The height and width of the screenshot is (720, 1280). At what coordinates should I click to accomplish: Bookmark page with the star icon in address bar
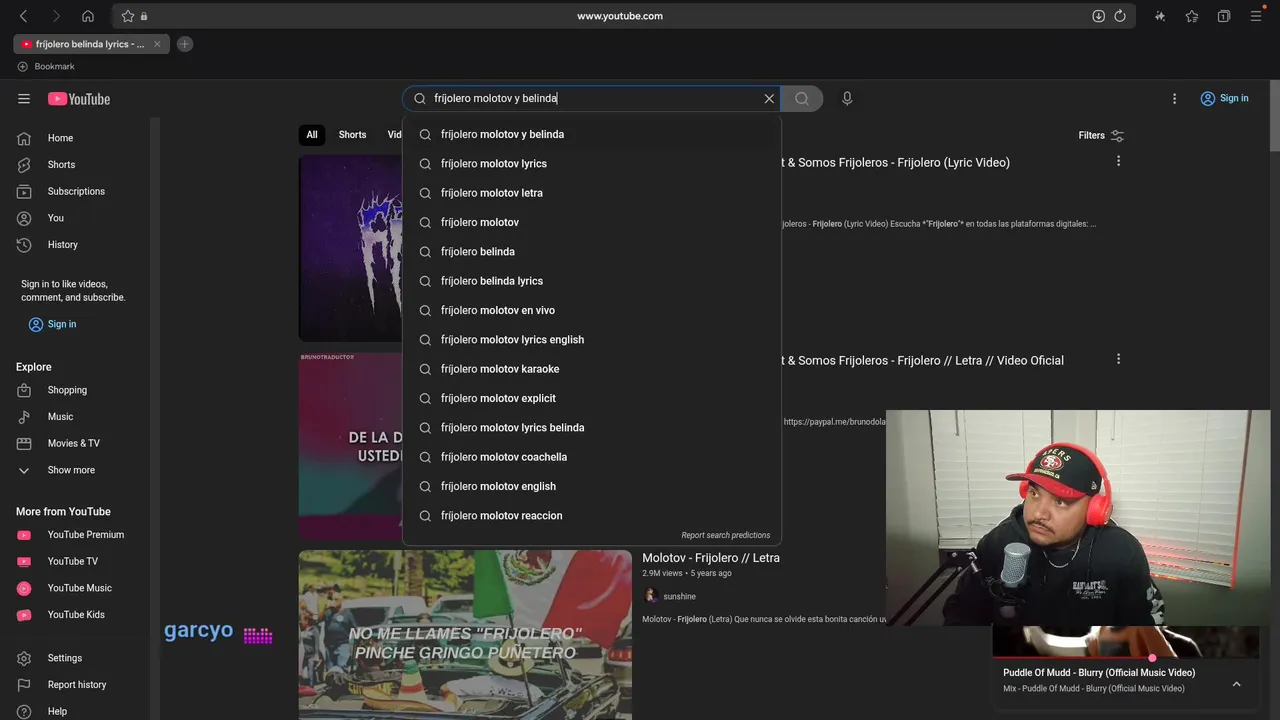(128, 16)
